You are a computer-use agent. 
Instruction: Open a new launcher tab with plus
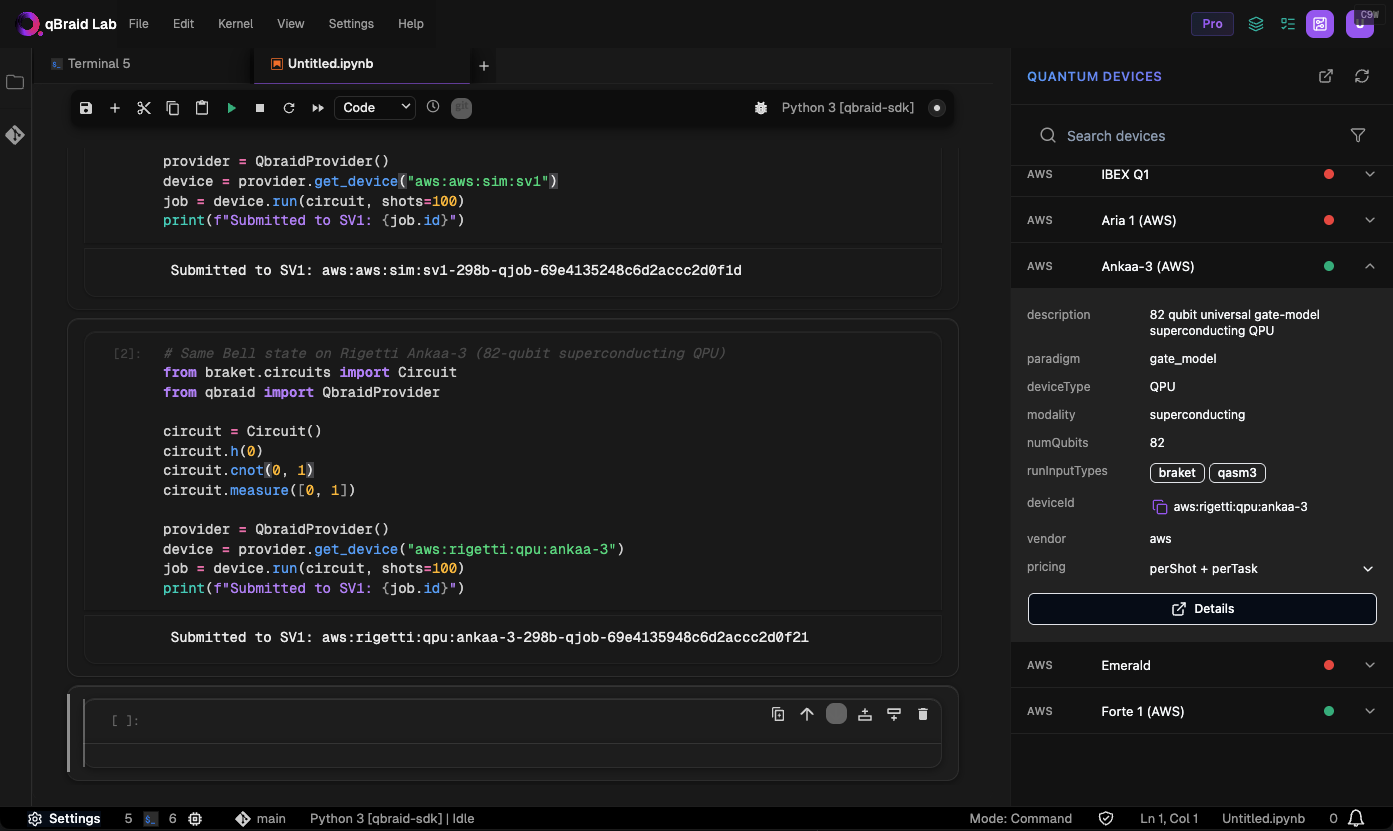click(484, 66)
